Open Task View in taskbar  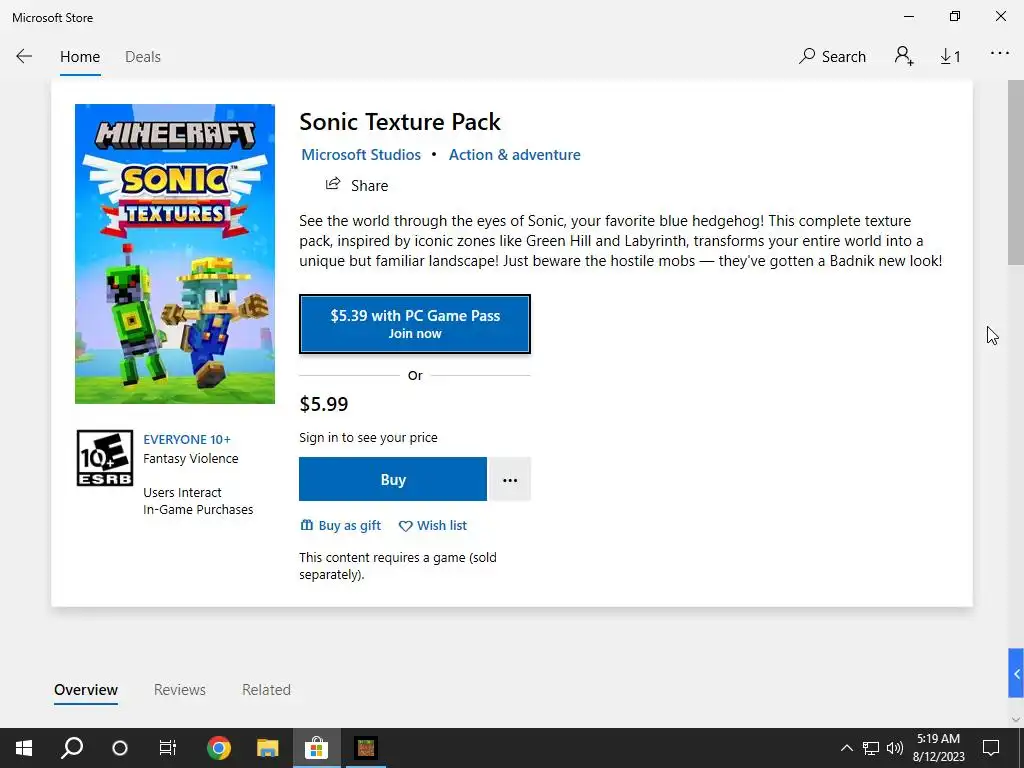click(168, 748)
